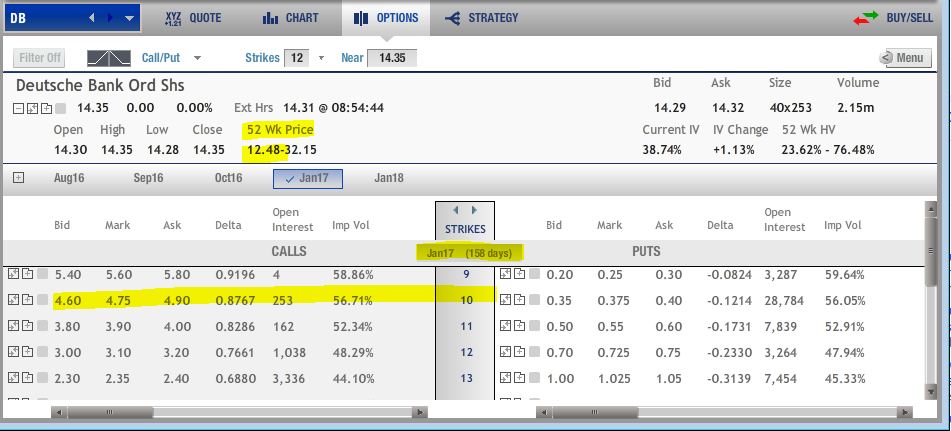Toggle the grey square on the 11 call row

pyautogui.click(x=42, y=326)
